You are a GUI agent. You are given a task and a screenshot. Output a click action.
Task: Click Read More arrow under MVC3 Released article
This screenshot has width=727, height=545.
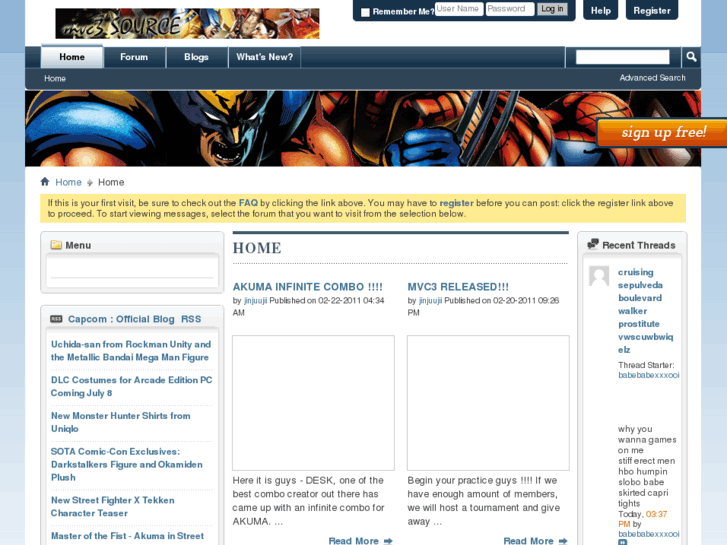coord(563,541)
